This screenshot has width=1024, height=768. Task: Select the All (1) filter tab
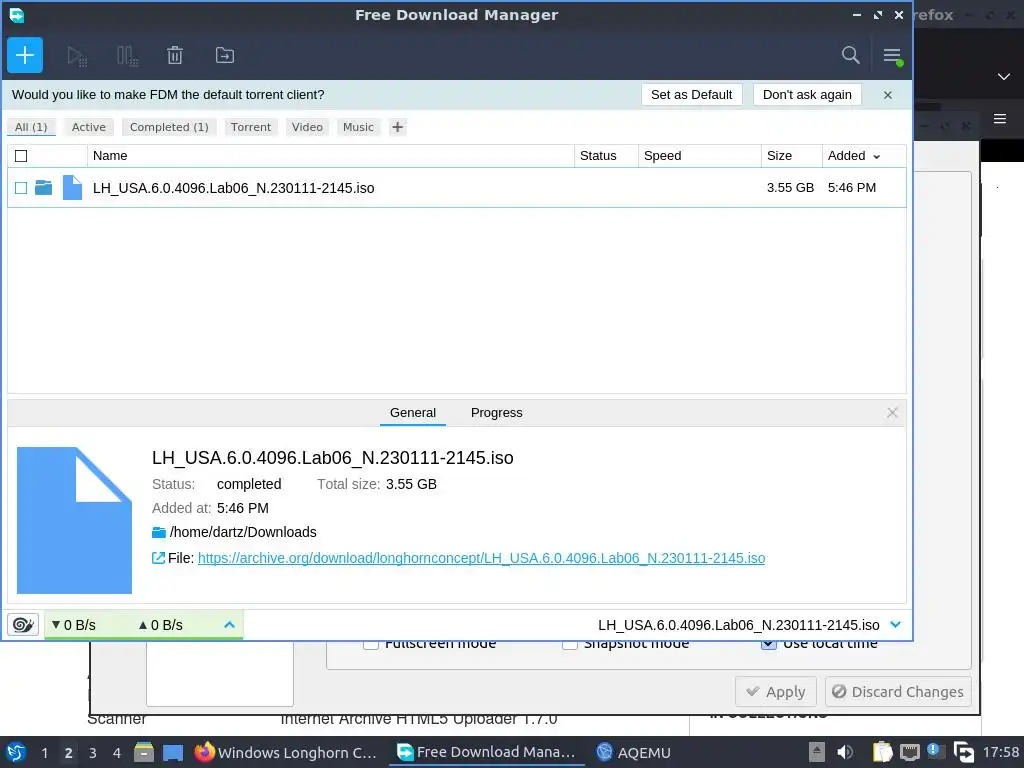click(x=31, y=127)
